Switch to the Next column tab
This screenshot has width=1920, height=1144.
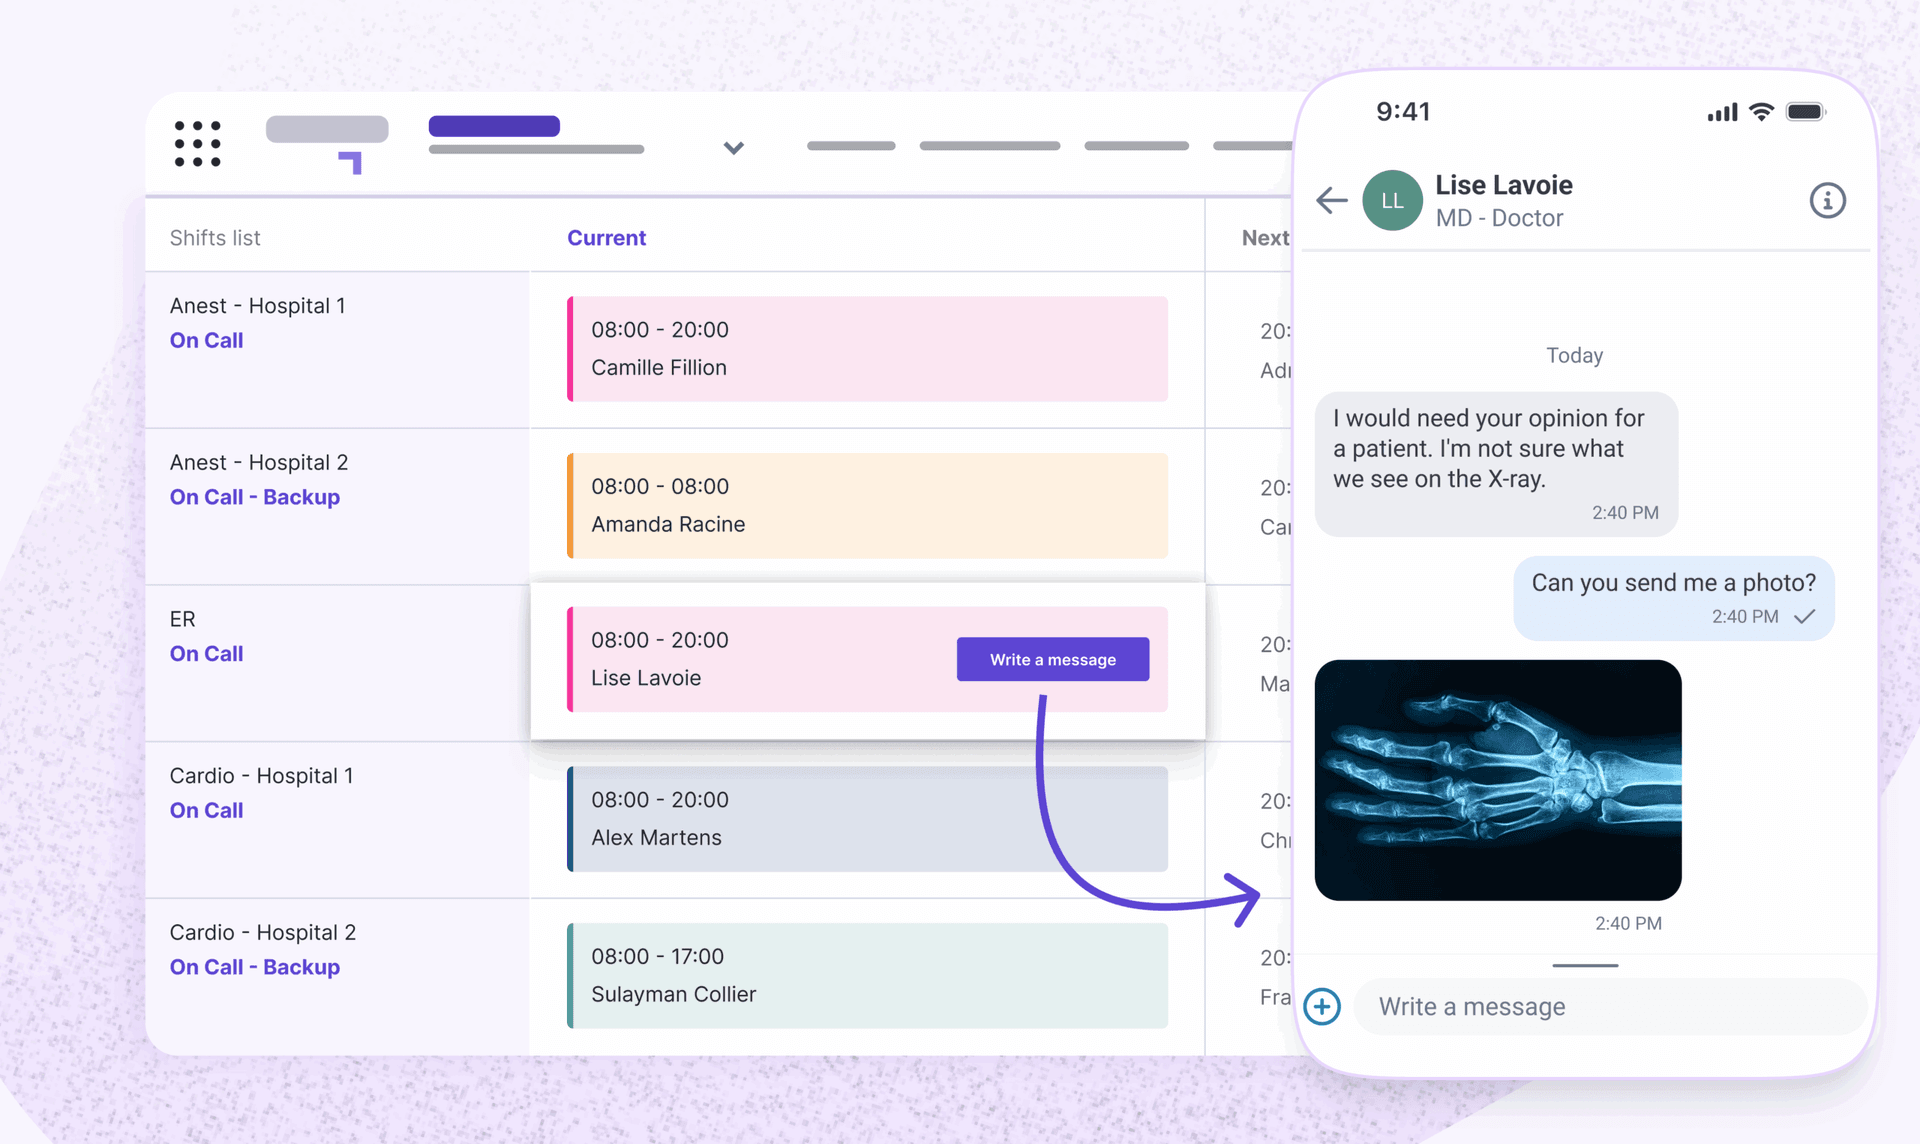coord(1264,238)
